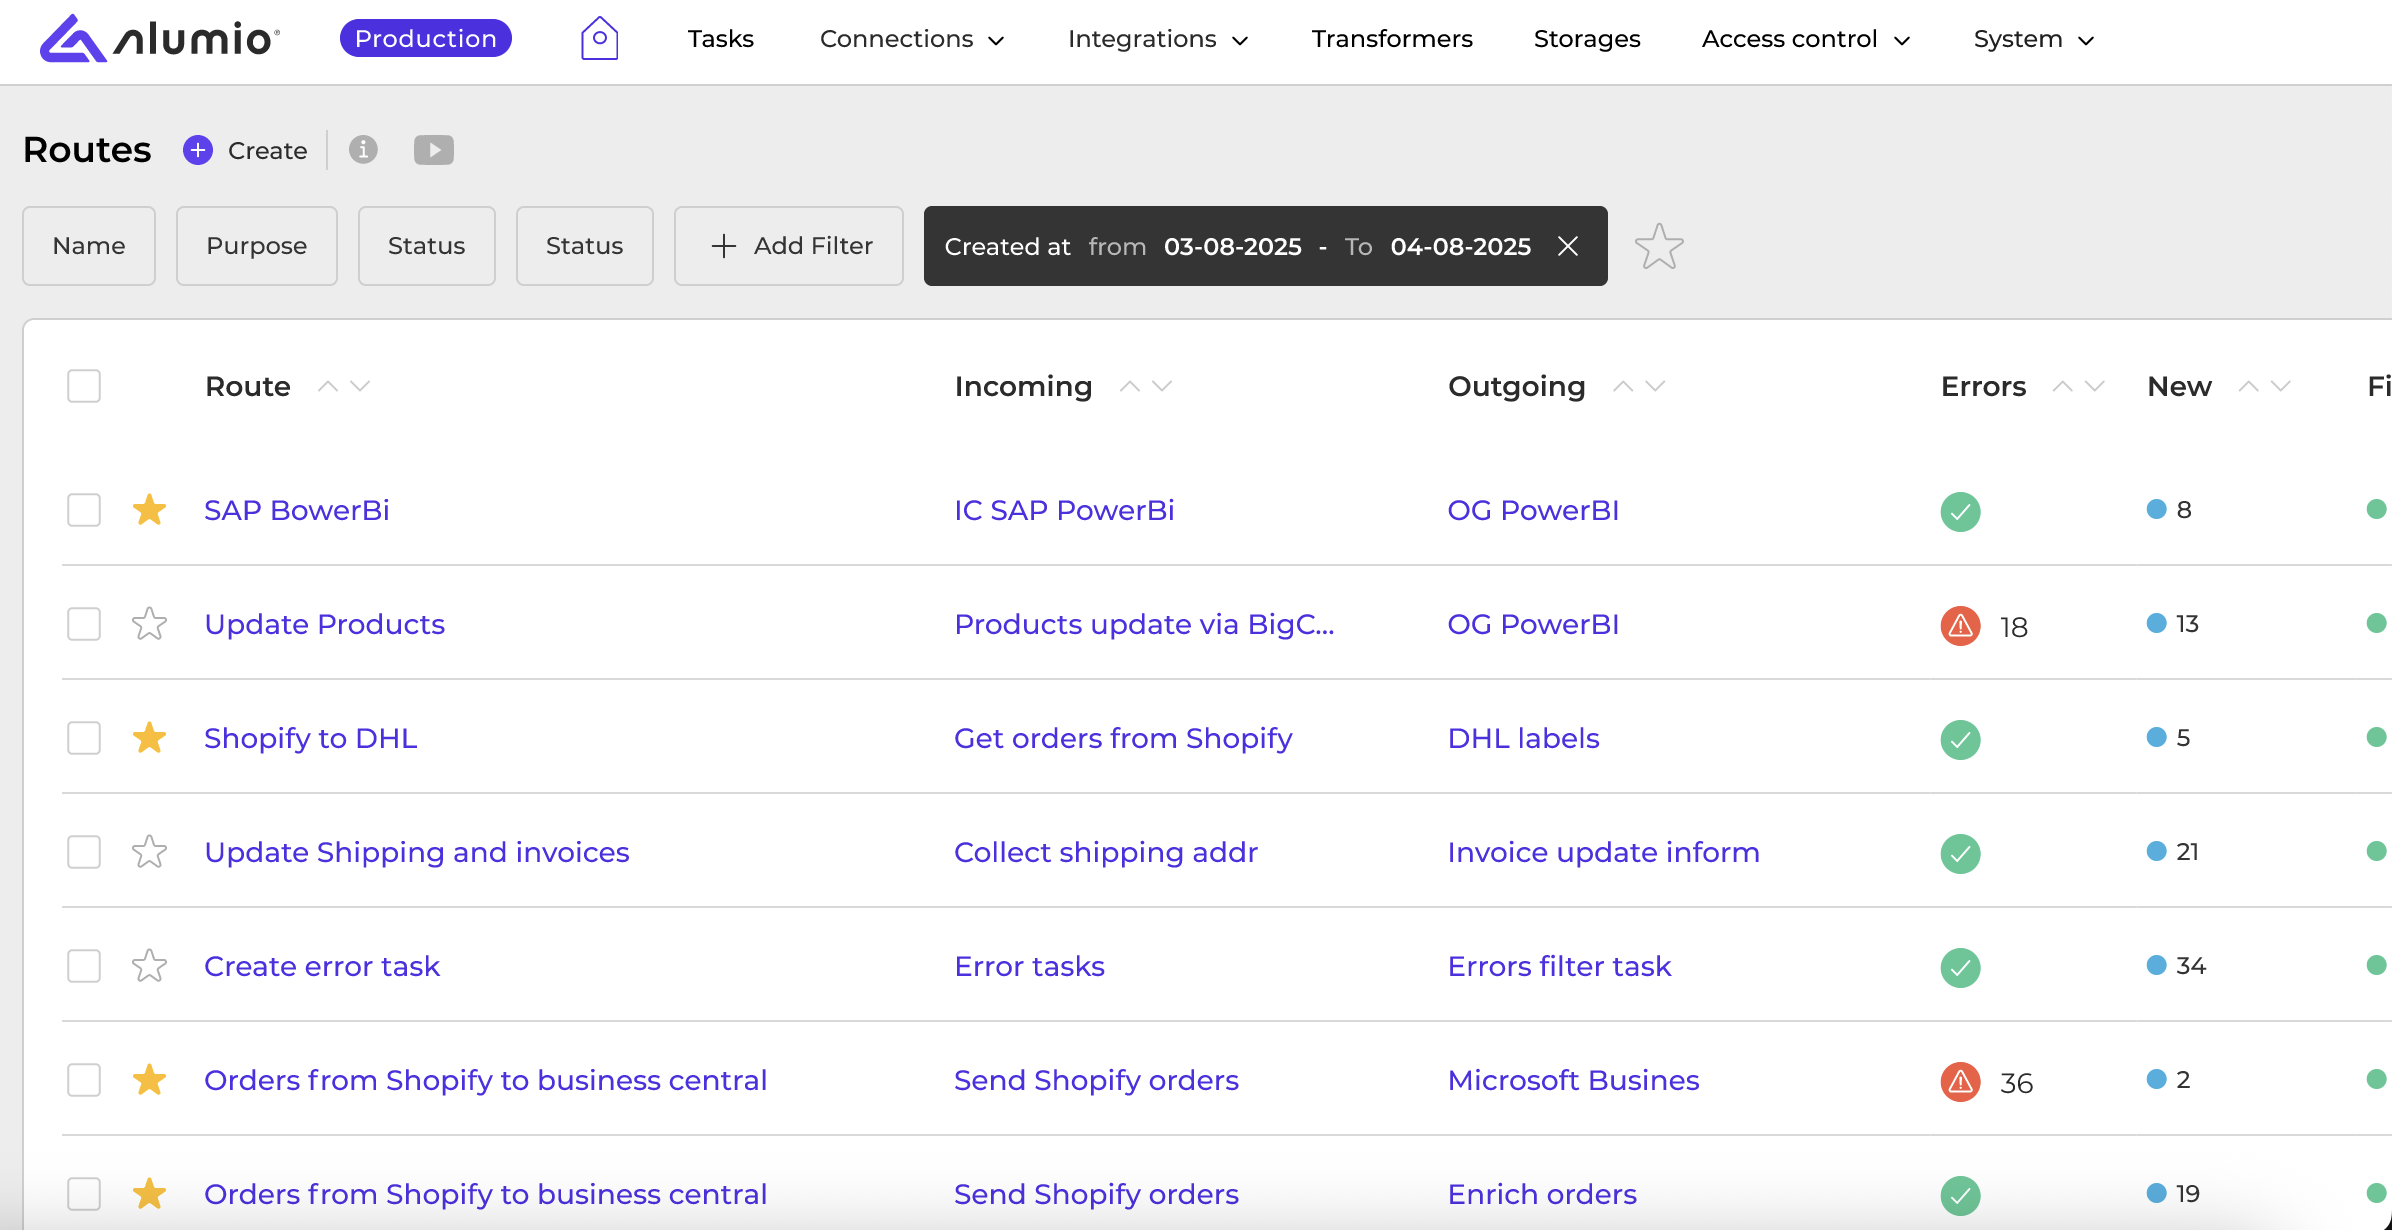Open the Integrations dropdown menu

pyautogui.click(x=1157, y=39)
